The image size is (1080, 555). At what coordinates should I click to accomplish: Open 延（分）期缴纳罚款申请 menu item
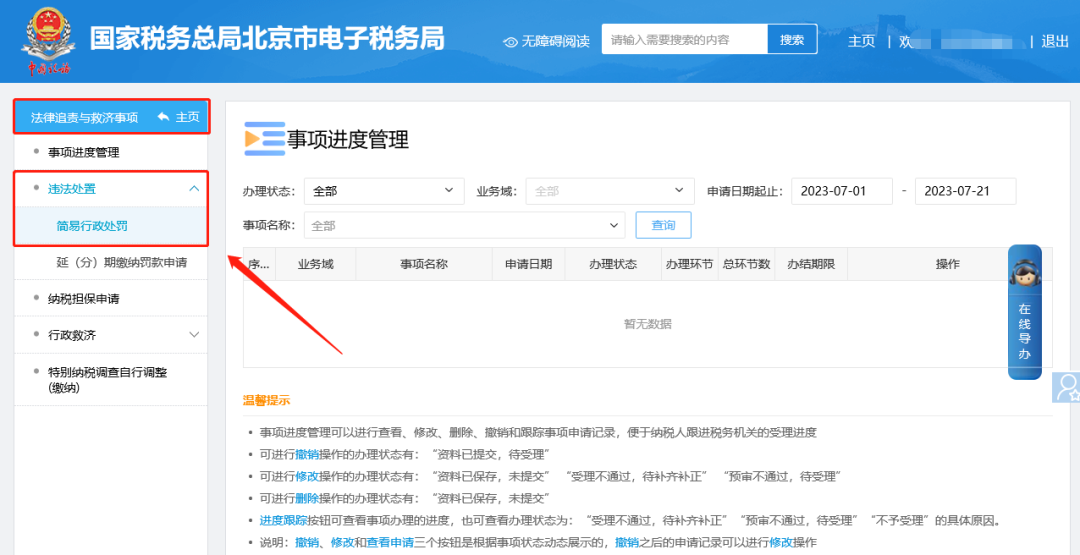120,263
